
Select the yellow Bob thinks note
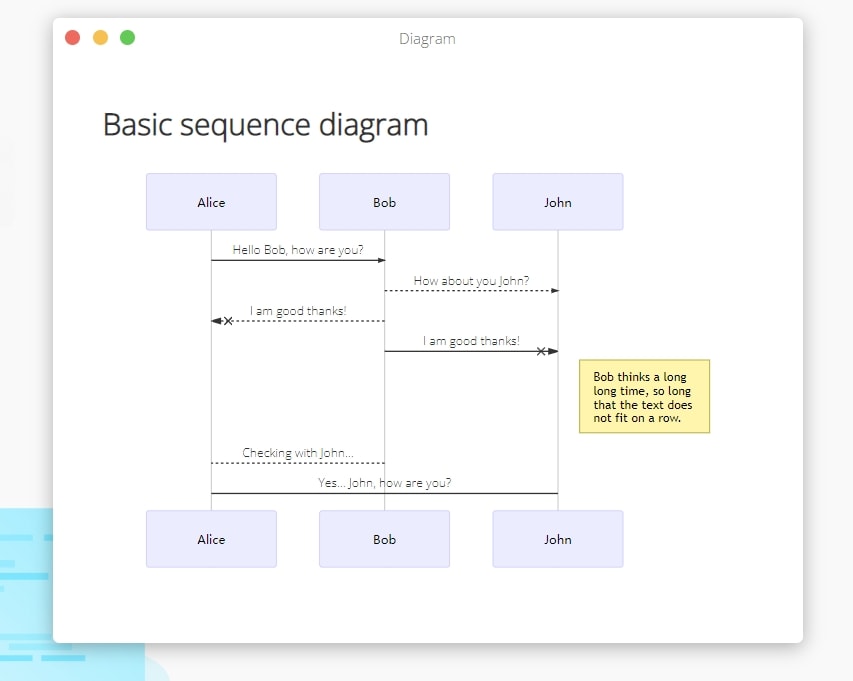click(x=644, y=397)
